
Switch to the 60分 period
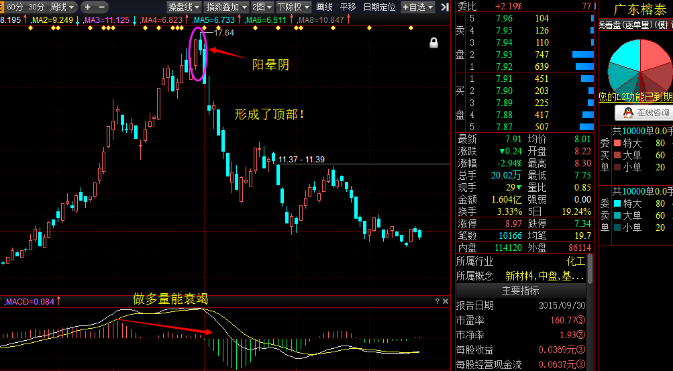tap(15, 6)
